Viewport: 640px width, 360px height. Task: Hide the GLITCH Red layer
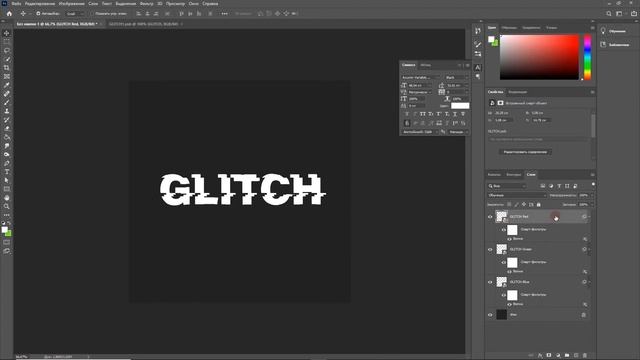click(490, 217)
